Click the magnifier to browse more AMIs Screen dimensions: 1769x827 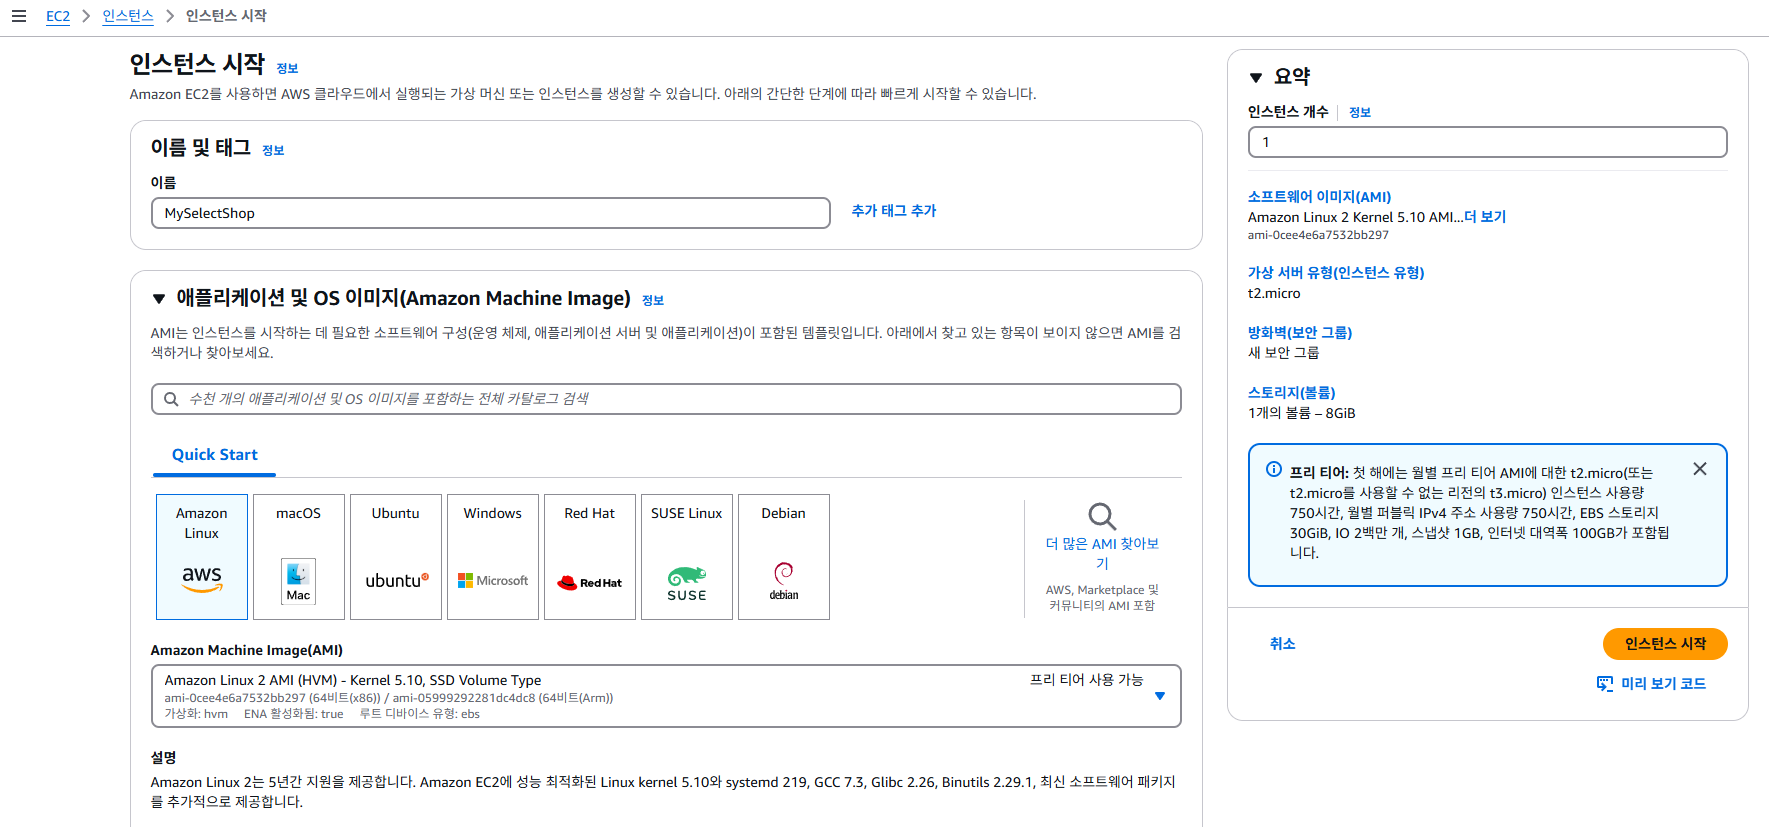point(1102,516)
